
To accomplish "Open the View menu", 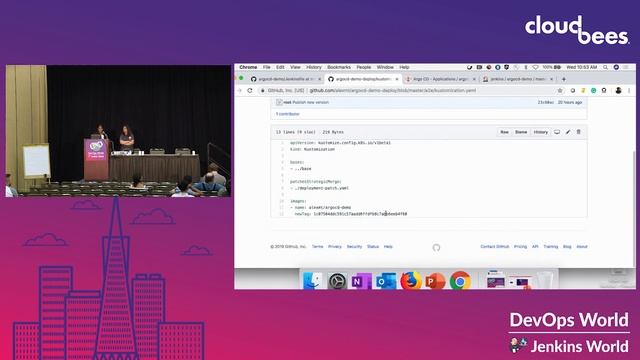I will 295,67.
